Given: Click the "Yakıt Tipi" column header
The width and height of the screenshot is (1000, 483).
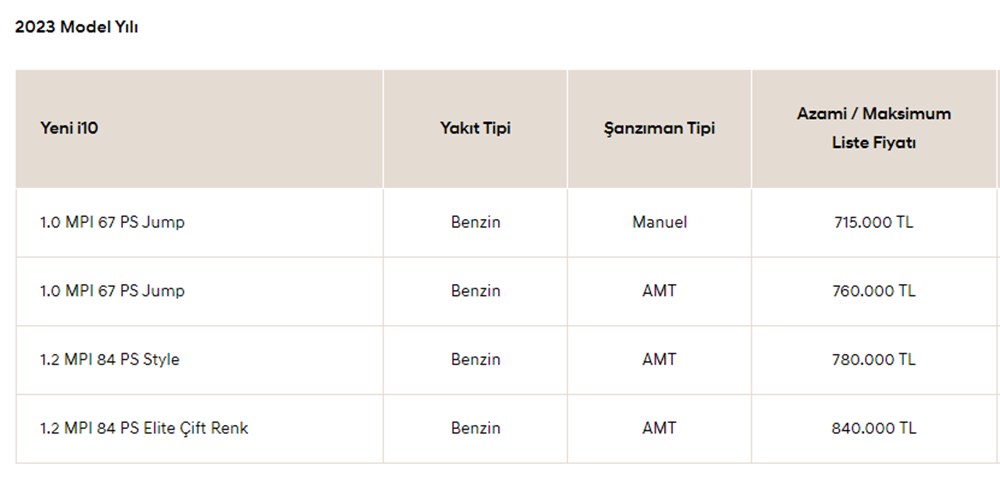Looking at the screenshot, I should click(x=475, y=129).
